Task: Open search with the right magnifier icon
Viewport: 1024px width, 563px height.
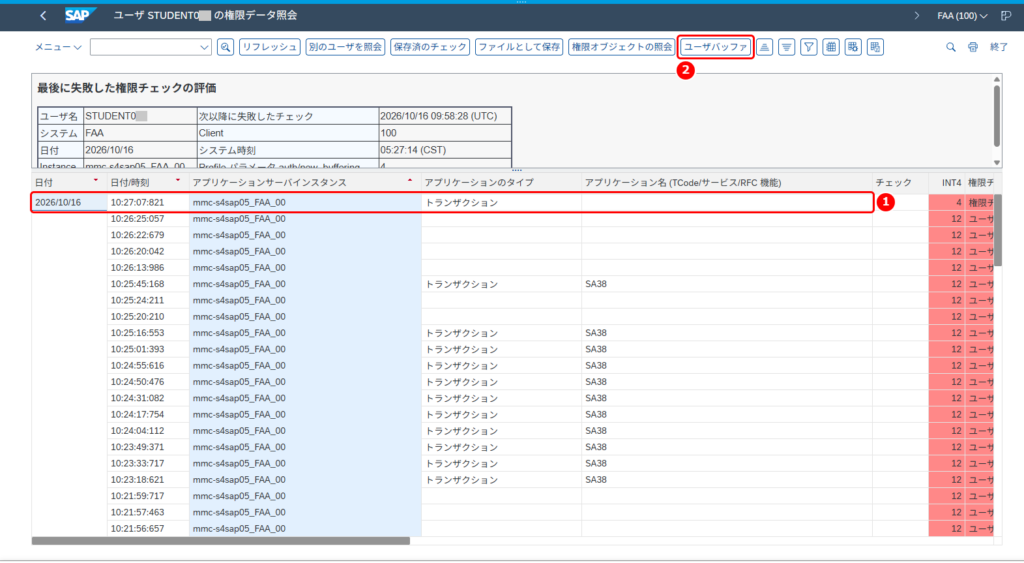Action: click(x=951, y=47)
